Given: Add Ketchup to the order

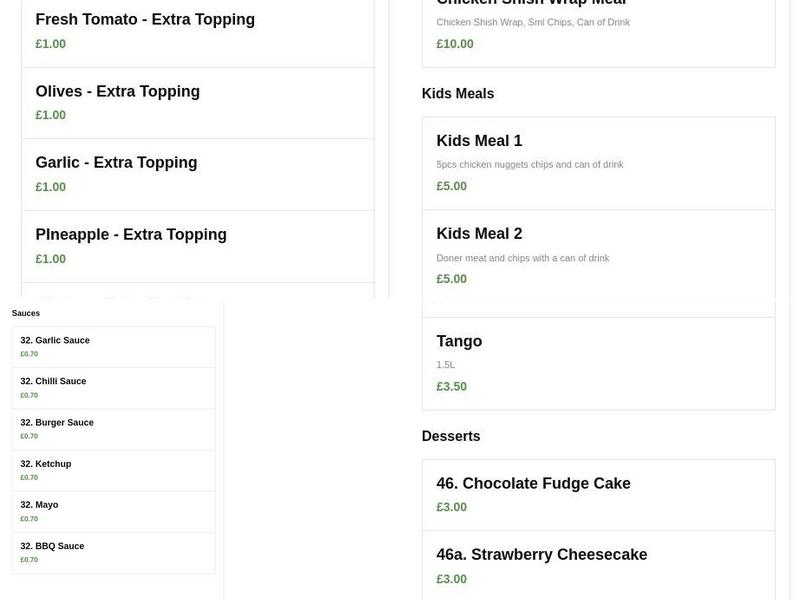Looking at the screenshot, I should [46, 463].
